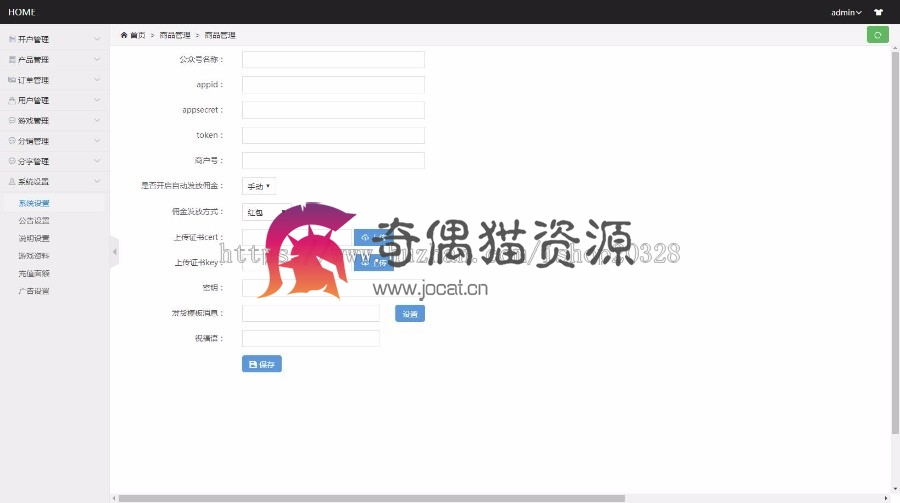The image size is (900, 503).
Task: Open the 红包 payout method dropdown
Action: (x=266, y=212)
